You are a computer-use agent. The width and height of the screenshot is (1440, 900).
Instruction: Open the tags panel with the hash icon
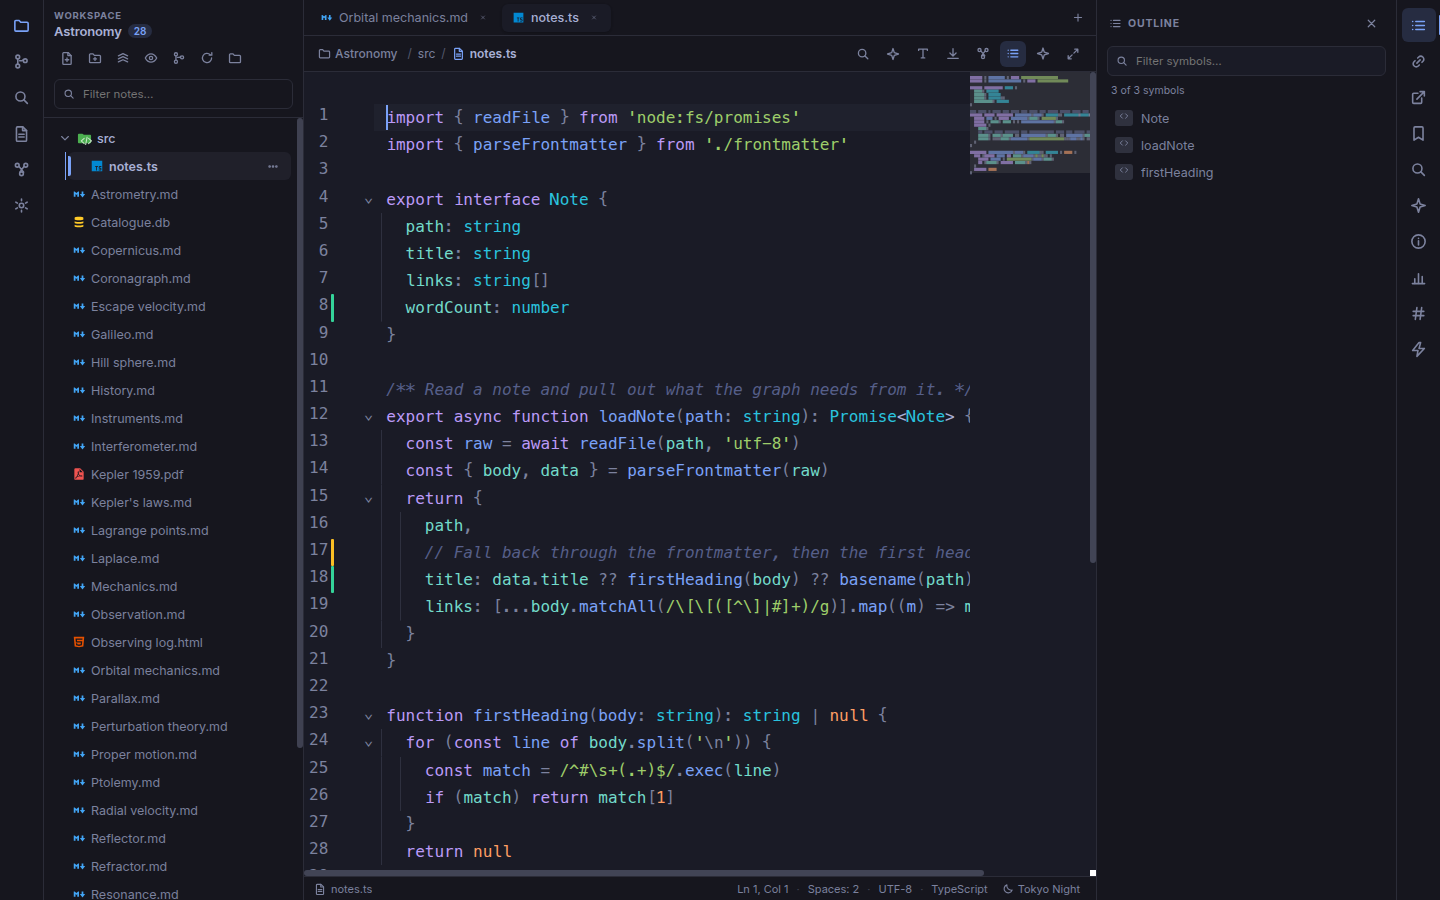(x=1418, y=314)
